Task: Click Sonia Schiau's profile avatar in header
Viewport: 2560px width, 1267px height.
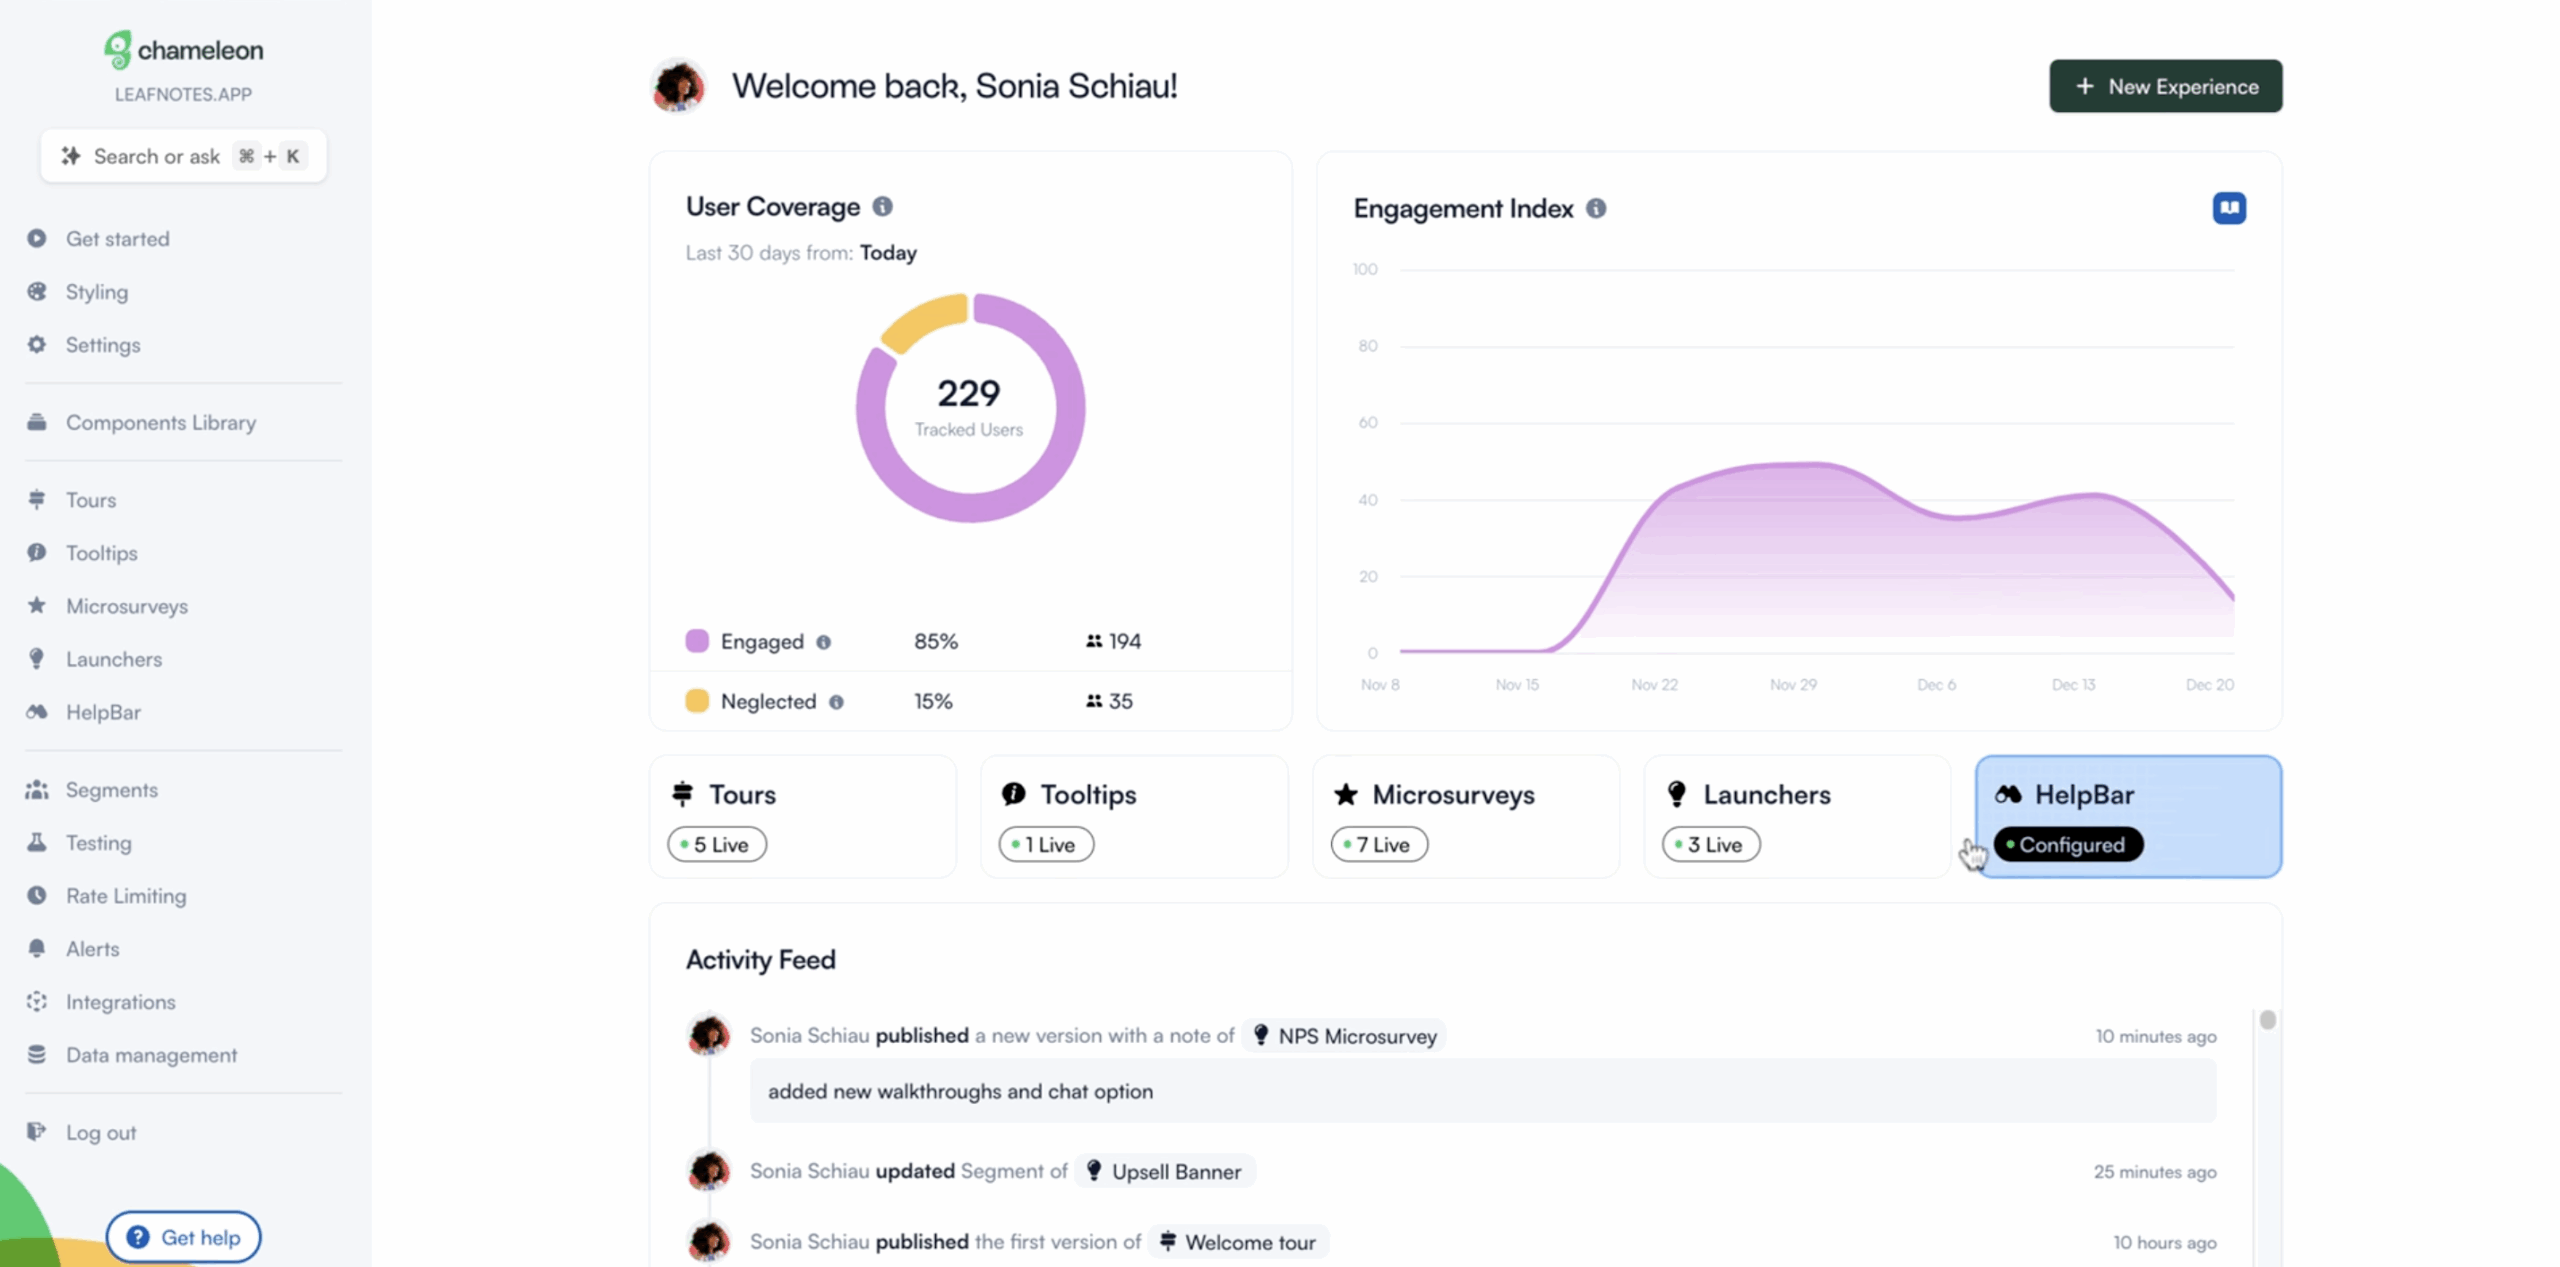Action: point(679,86)
